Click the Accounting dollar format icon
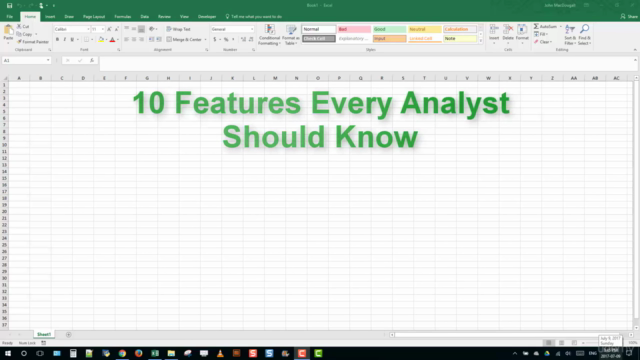This screenshot has height=360, width=640. (215, 40)
